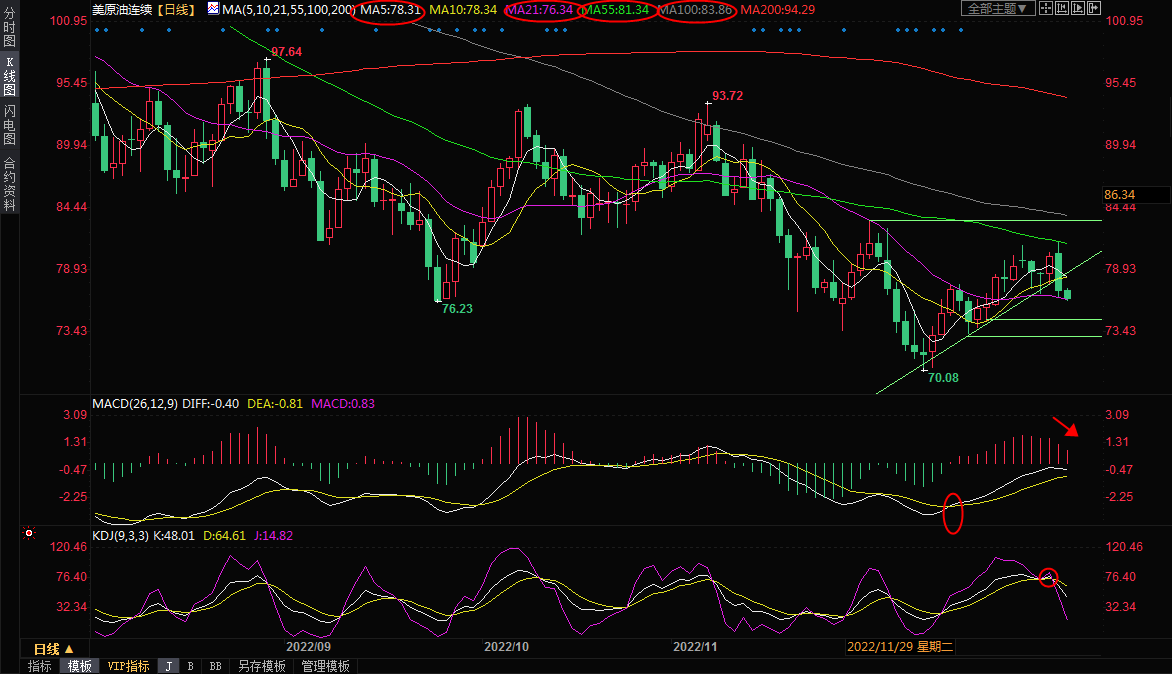1172x674 pixels.
Task: Open the 闪电图 side tab
Action: pos(10,123)
